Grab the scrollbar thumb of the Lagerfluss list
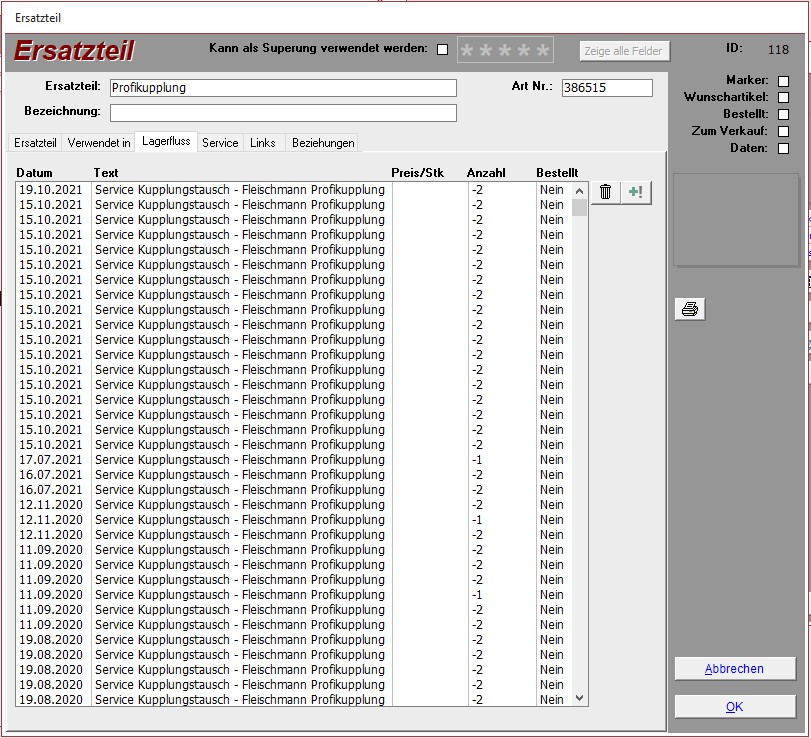The height and width of the screenshot is (738, 811). click(x=580, y=207)
